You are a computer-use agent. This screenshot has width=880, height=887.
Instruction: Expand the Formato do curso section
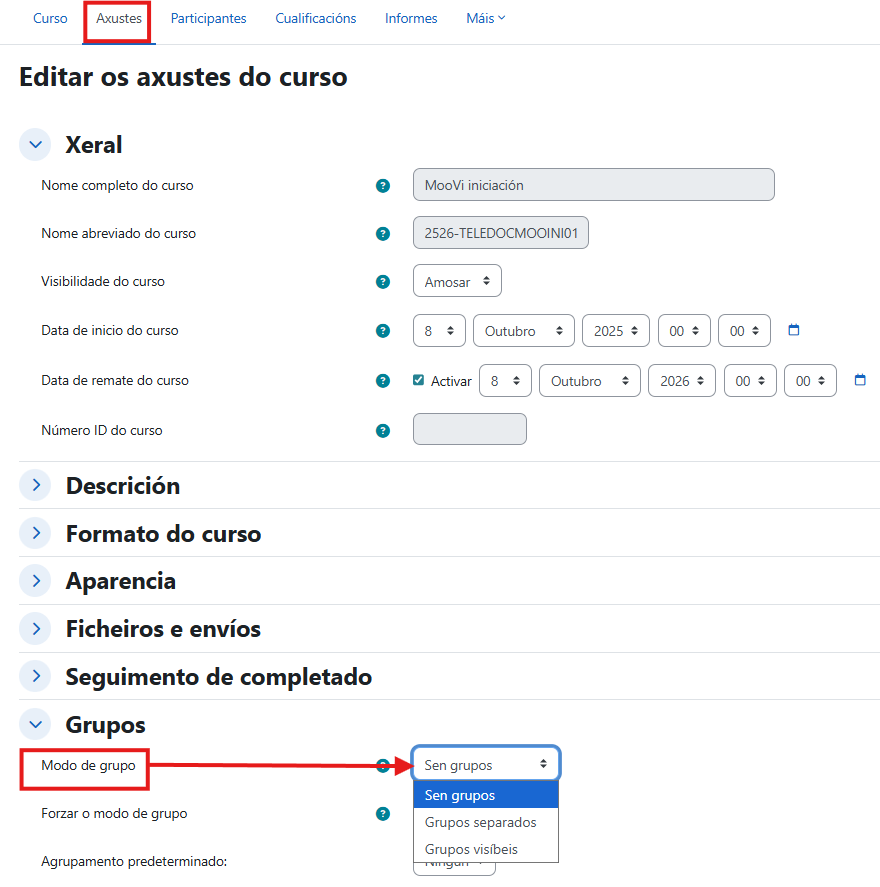(35, 533)
